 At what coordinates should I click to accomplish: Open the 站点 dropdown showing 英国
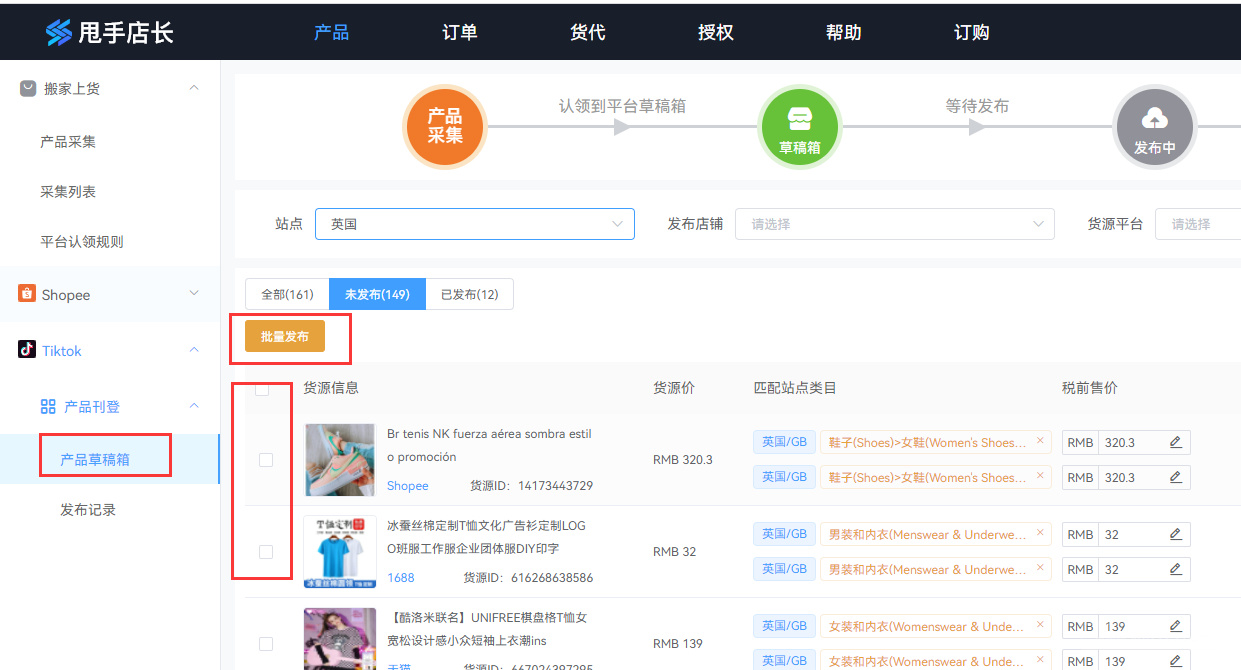(x=475, y=224)
